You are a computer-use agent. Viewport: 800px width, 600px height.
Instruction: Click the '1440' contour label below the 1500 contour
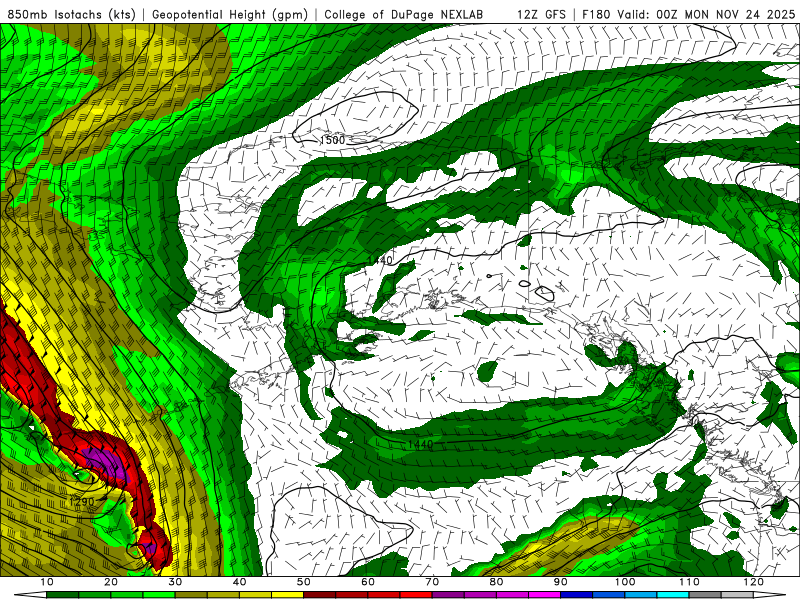380,260
